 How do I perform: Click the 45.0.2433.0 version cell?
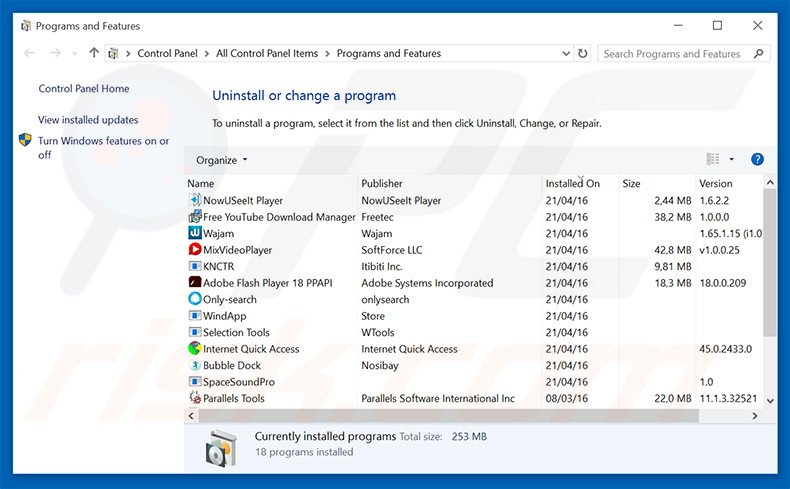pyautogui.click(x=726, y=348)
